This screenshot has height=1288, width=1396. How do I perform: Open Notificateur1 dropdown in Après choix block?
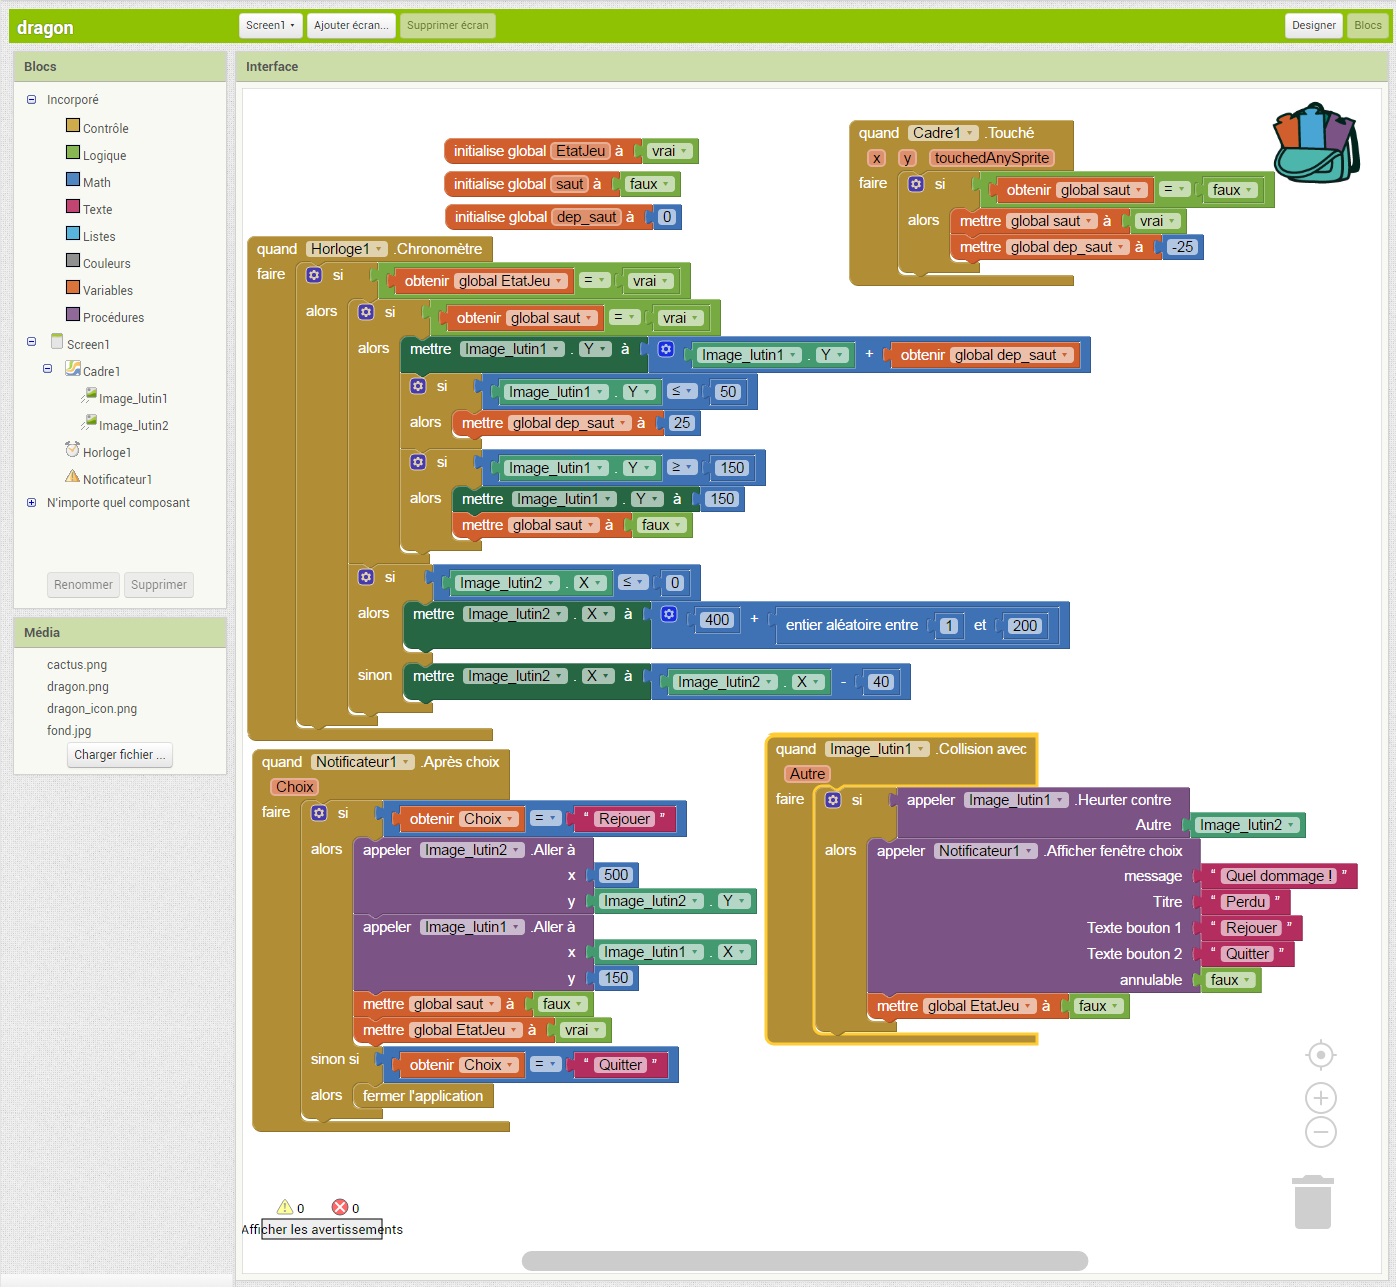pos(406,762)
